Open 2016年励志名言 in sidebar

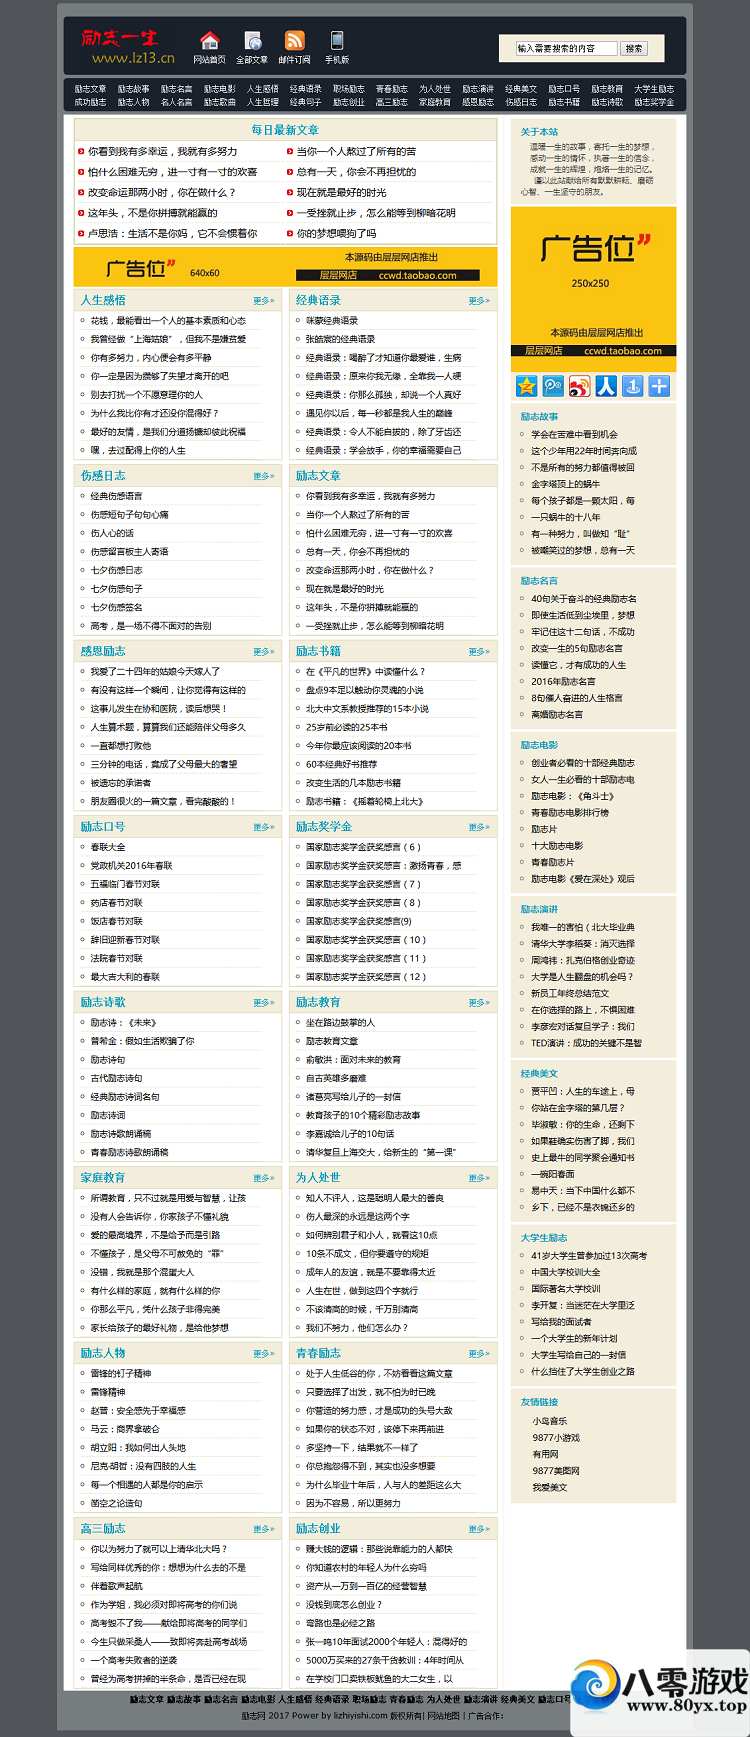click(x=565, y=681)
